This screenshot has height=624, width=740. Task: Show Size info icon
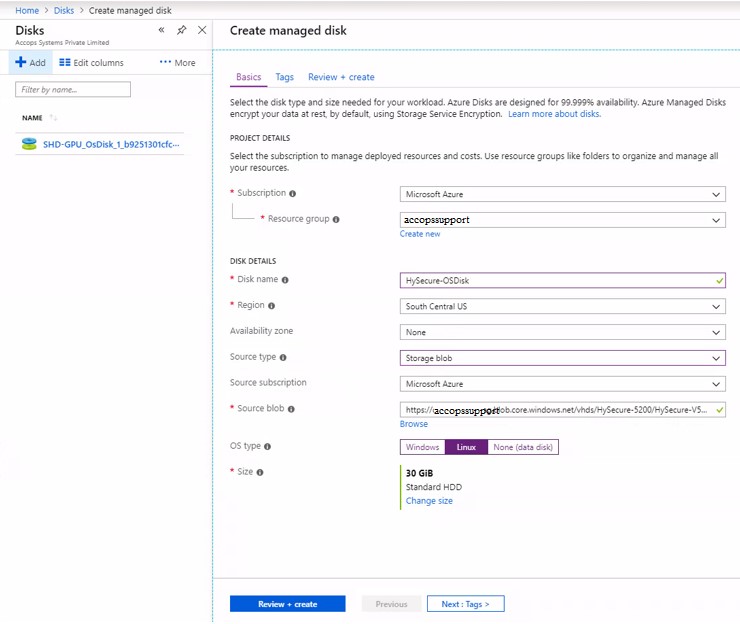260,472
